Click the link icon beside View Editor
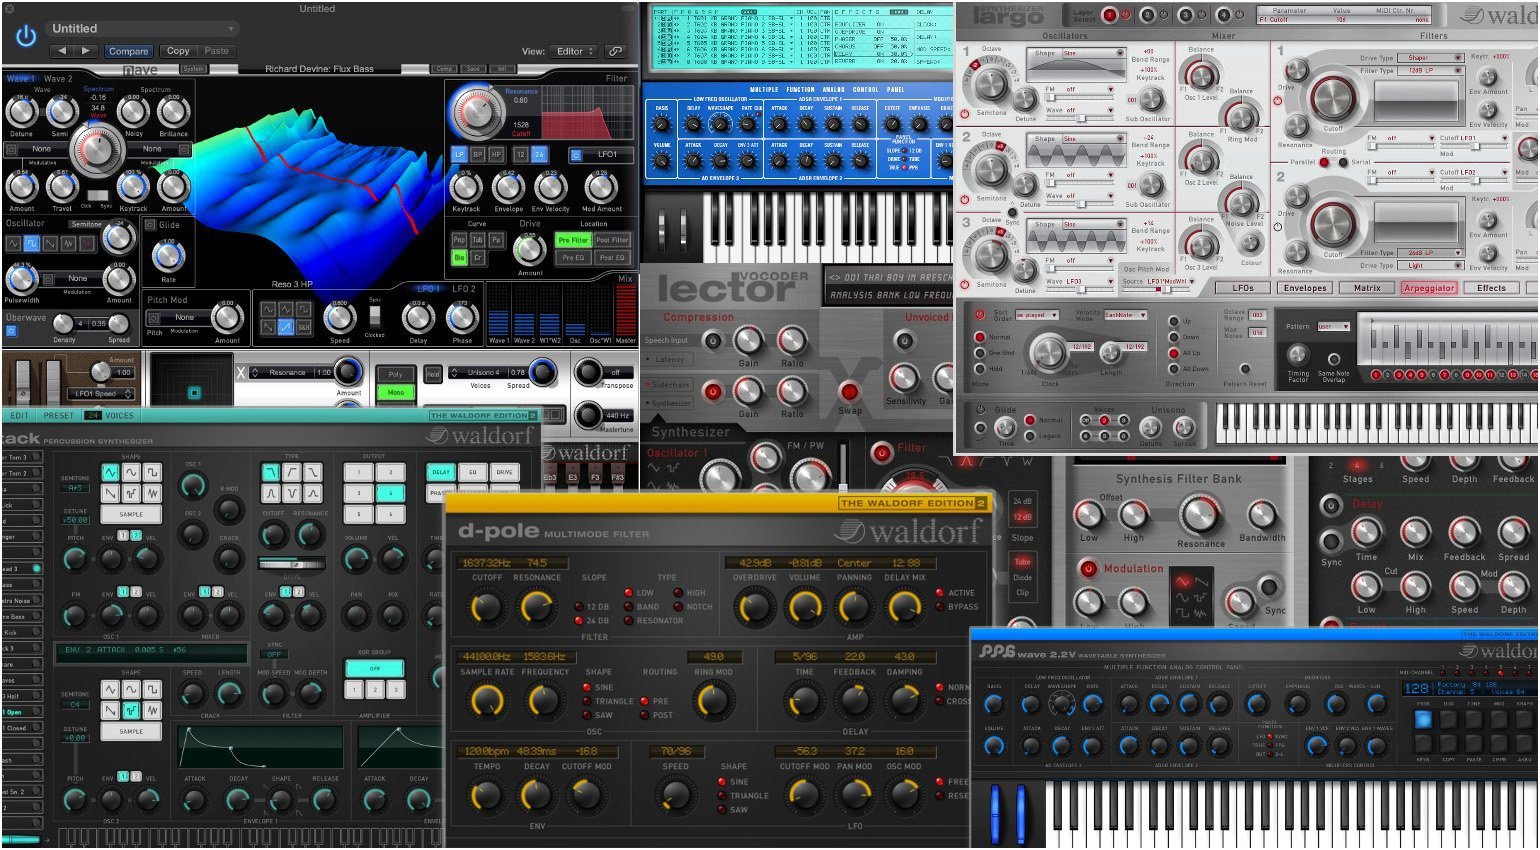 pos(616,51)
